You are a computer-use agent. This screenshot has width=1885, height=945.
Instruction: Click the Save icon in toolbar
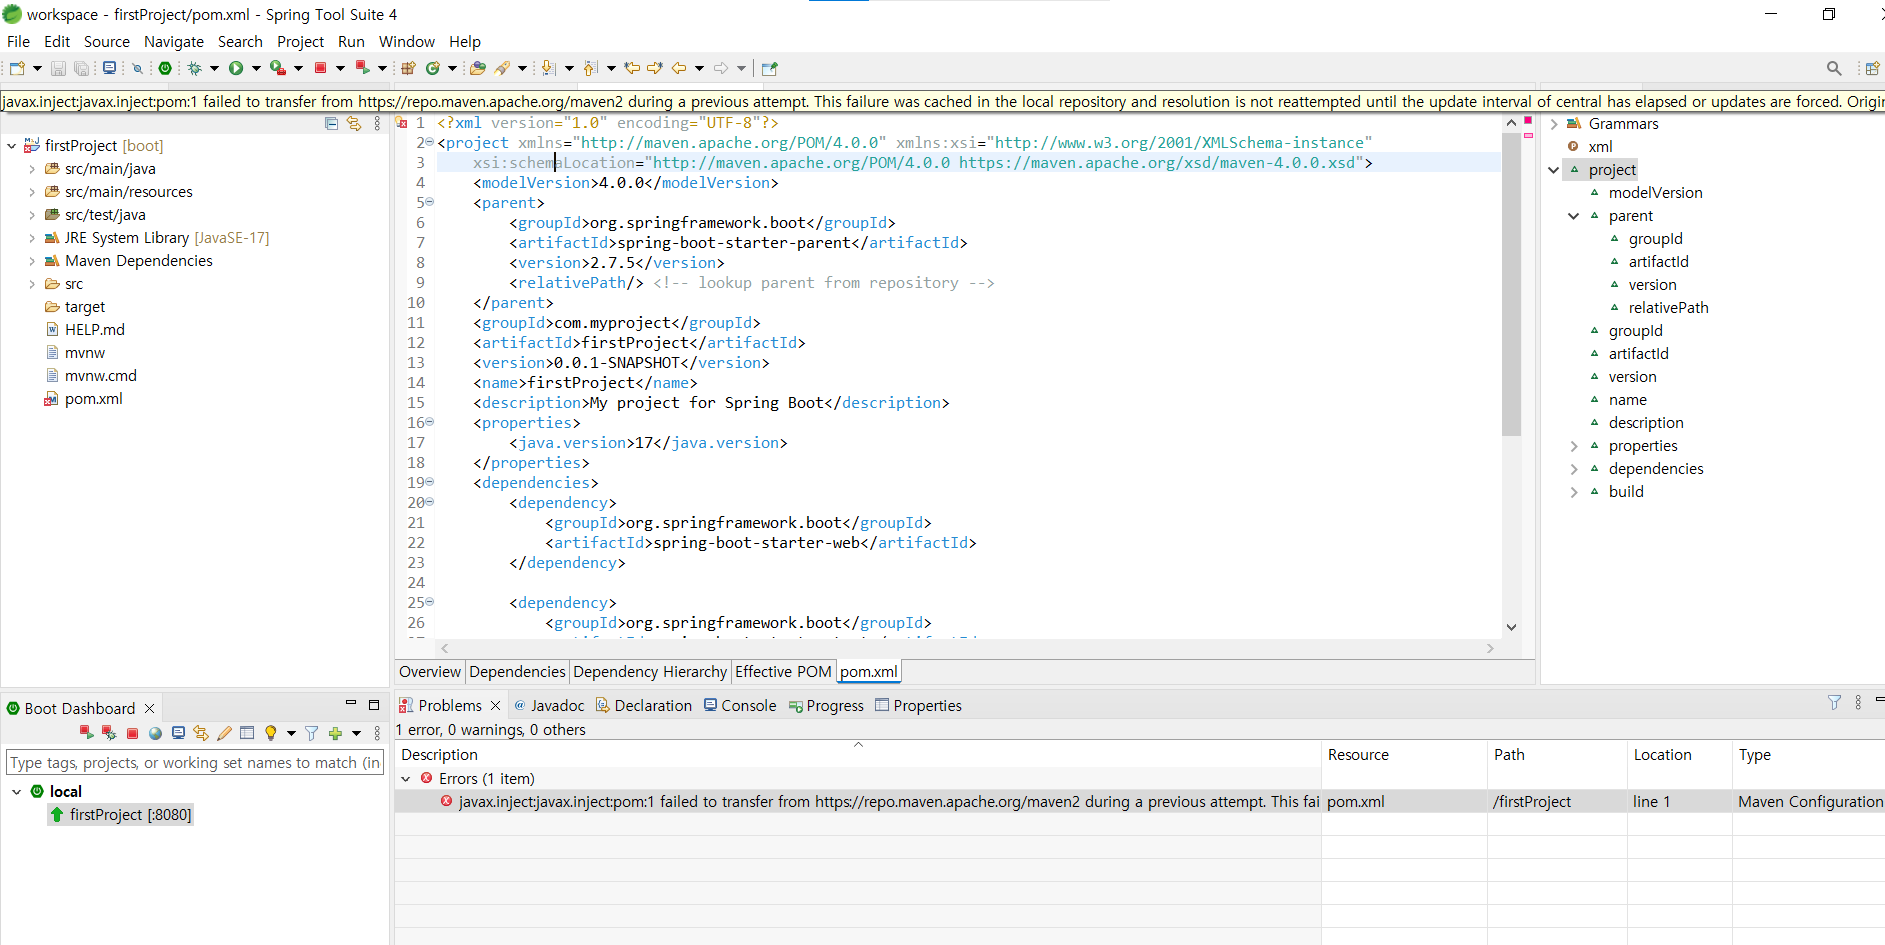click(x=58, y=68)
